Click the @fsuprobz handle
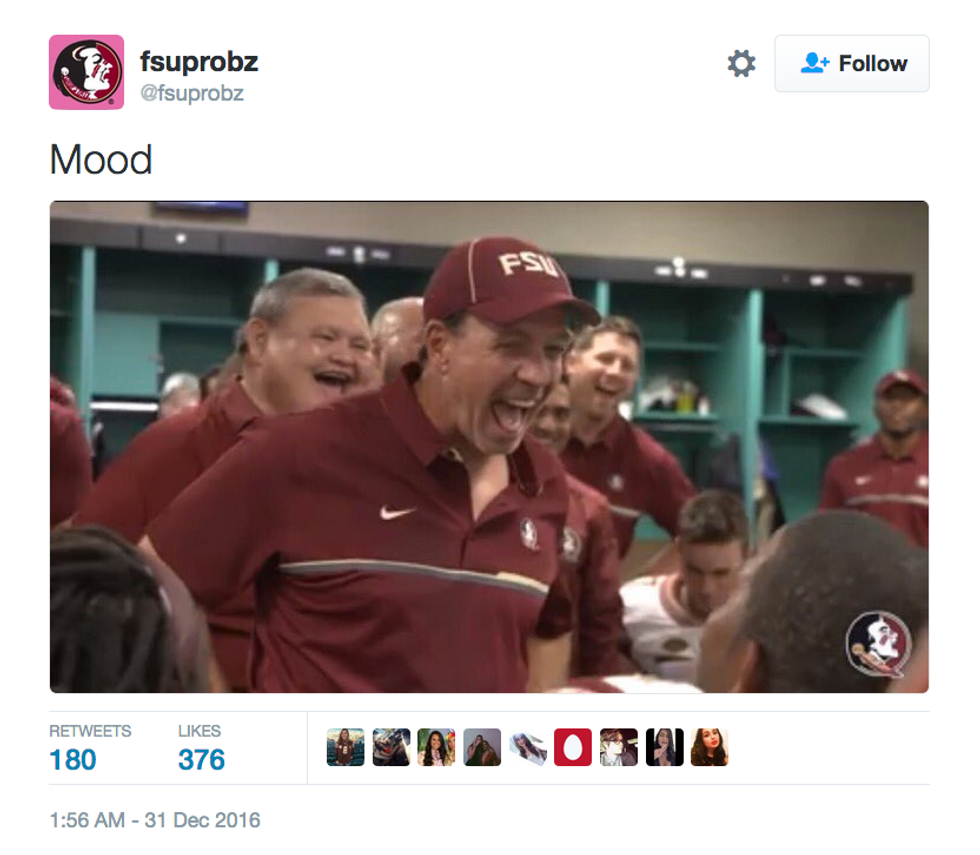The image size is (980, 855). click(x=191, y=94)
